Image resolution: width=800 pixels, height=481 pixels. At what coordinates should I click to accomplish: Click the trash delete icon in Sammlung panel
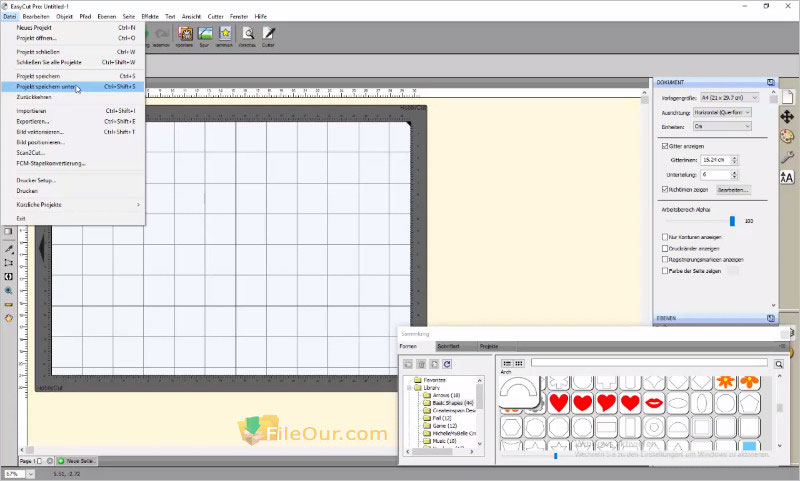click(x=421, y=364)
